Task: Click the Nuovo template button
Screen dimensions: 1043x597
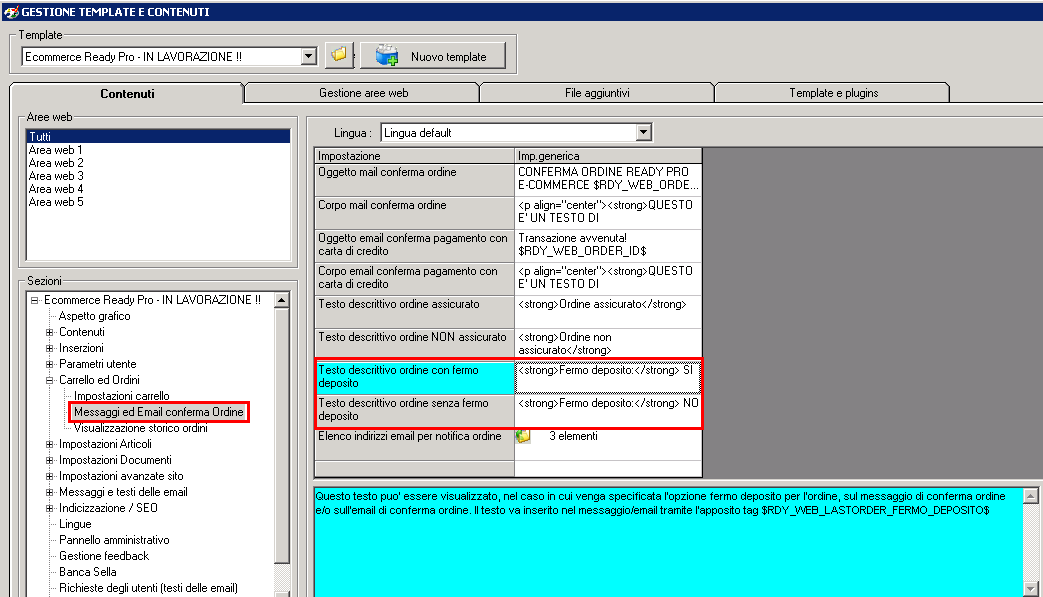Action: tap(433, 56)
